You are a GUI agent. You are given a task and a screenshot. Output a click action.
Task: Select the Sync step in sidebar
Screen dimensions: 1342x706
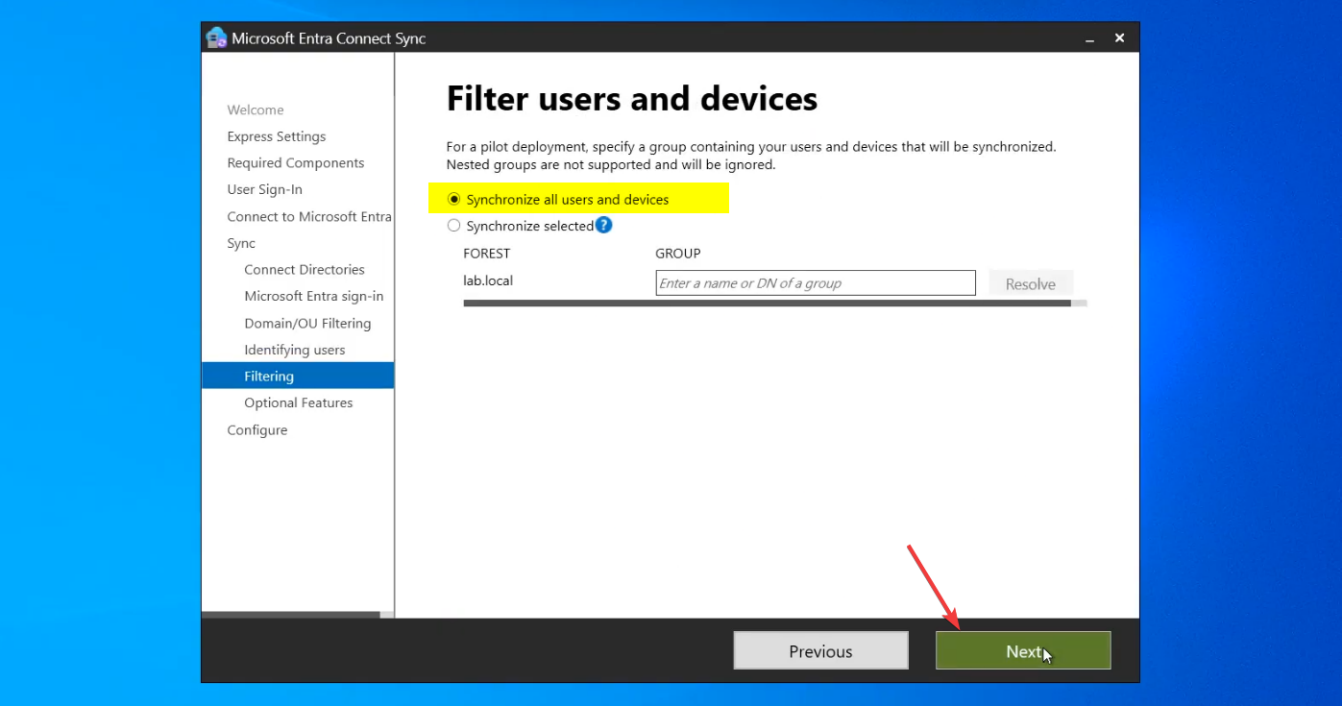tap(241, 243)
